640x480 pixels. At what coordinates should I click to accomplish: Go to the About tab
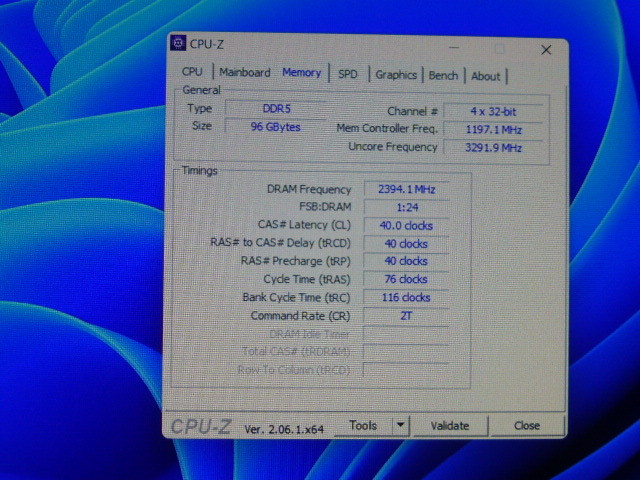tap(485, 76)
